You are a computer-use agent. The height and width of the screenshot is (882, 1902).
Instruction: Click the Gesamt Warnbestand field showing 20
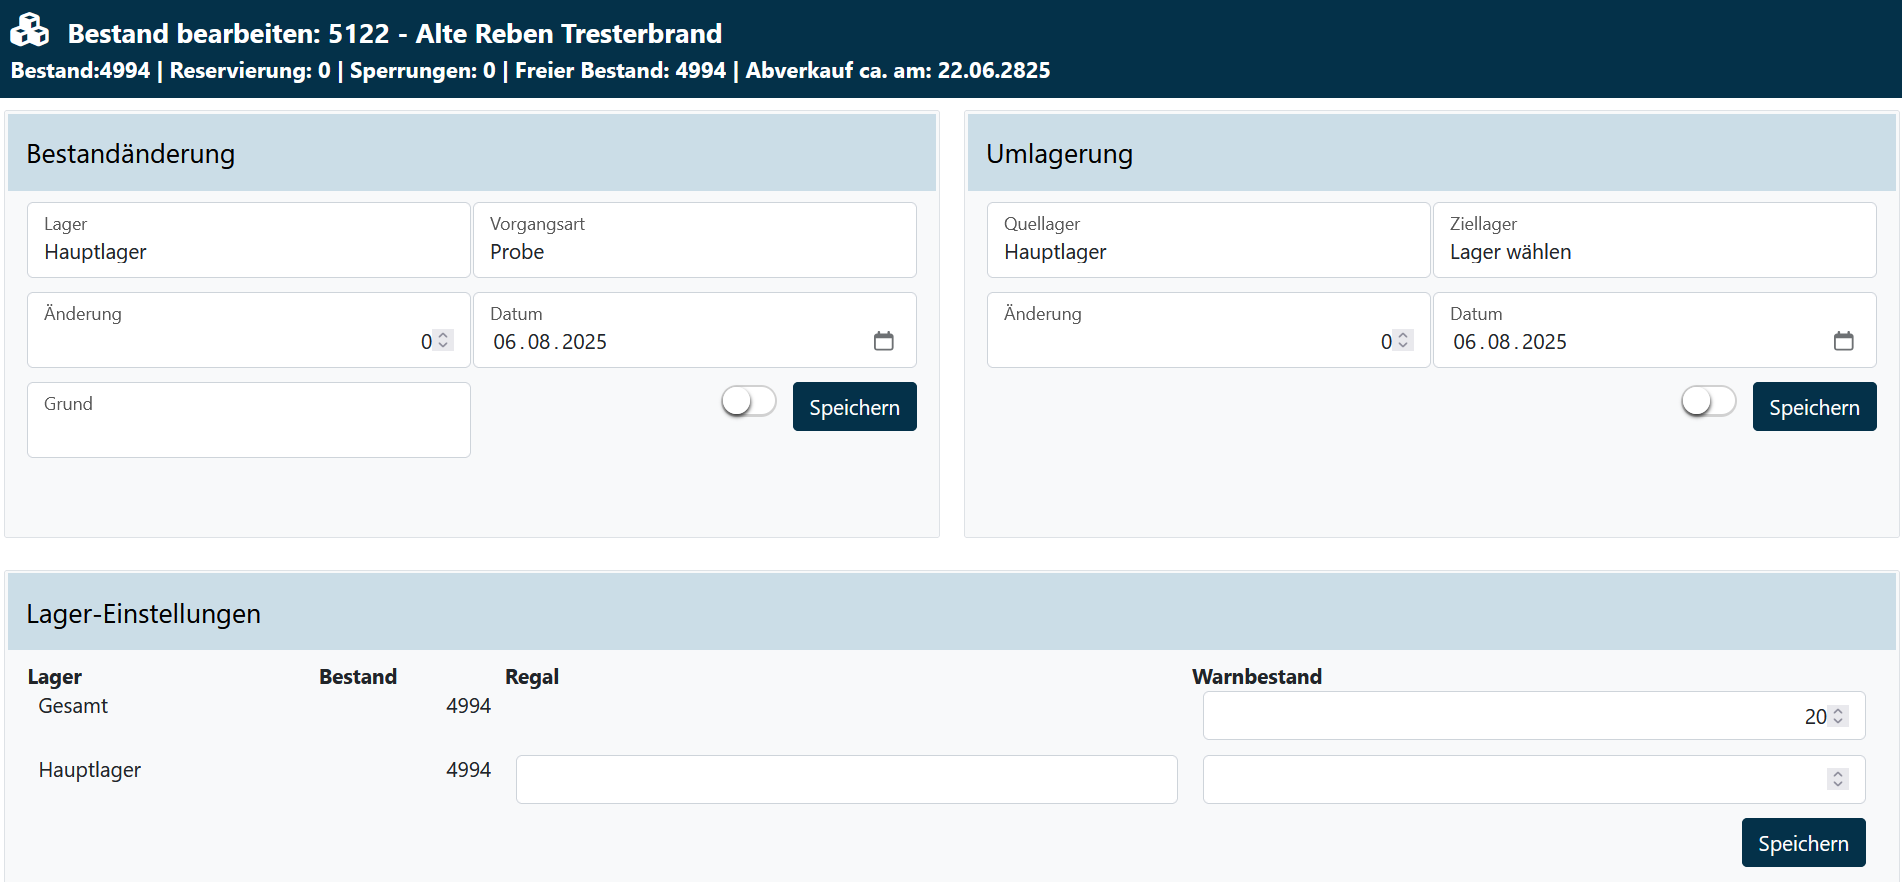[1510, 716]
